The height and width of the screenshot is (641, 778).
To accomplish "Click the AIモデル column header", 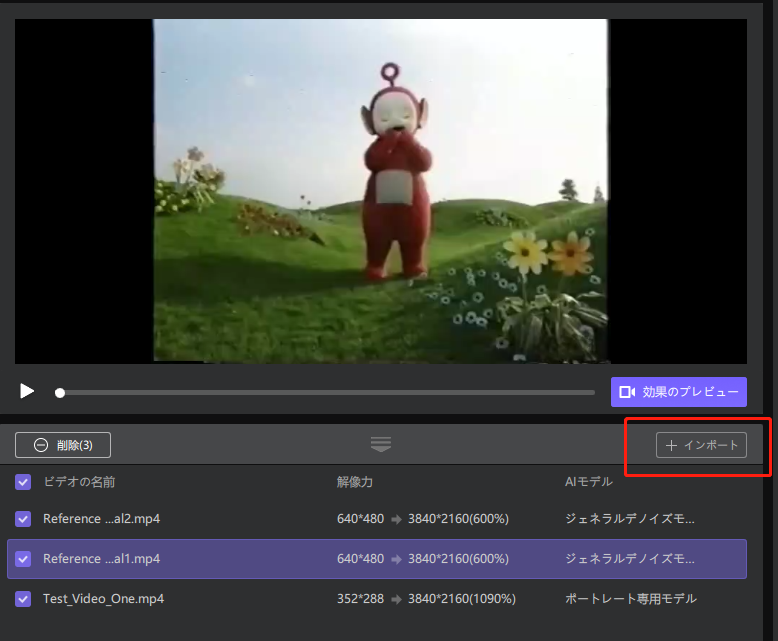I will click(589, 482).
